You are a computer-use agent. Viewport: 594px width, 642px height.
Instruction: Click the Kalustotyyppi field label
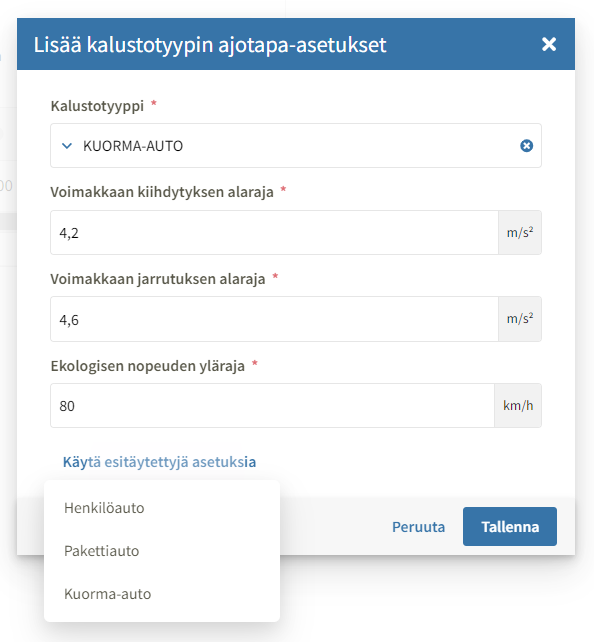tap(97, 106)
